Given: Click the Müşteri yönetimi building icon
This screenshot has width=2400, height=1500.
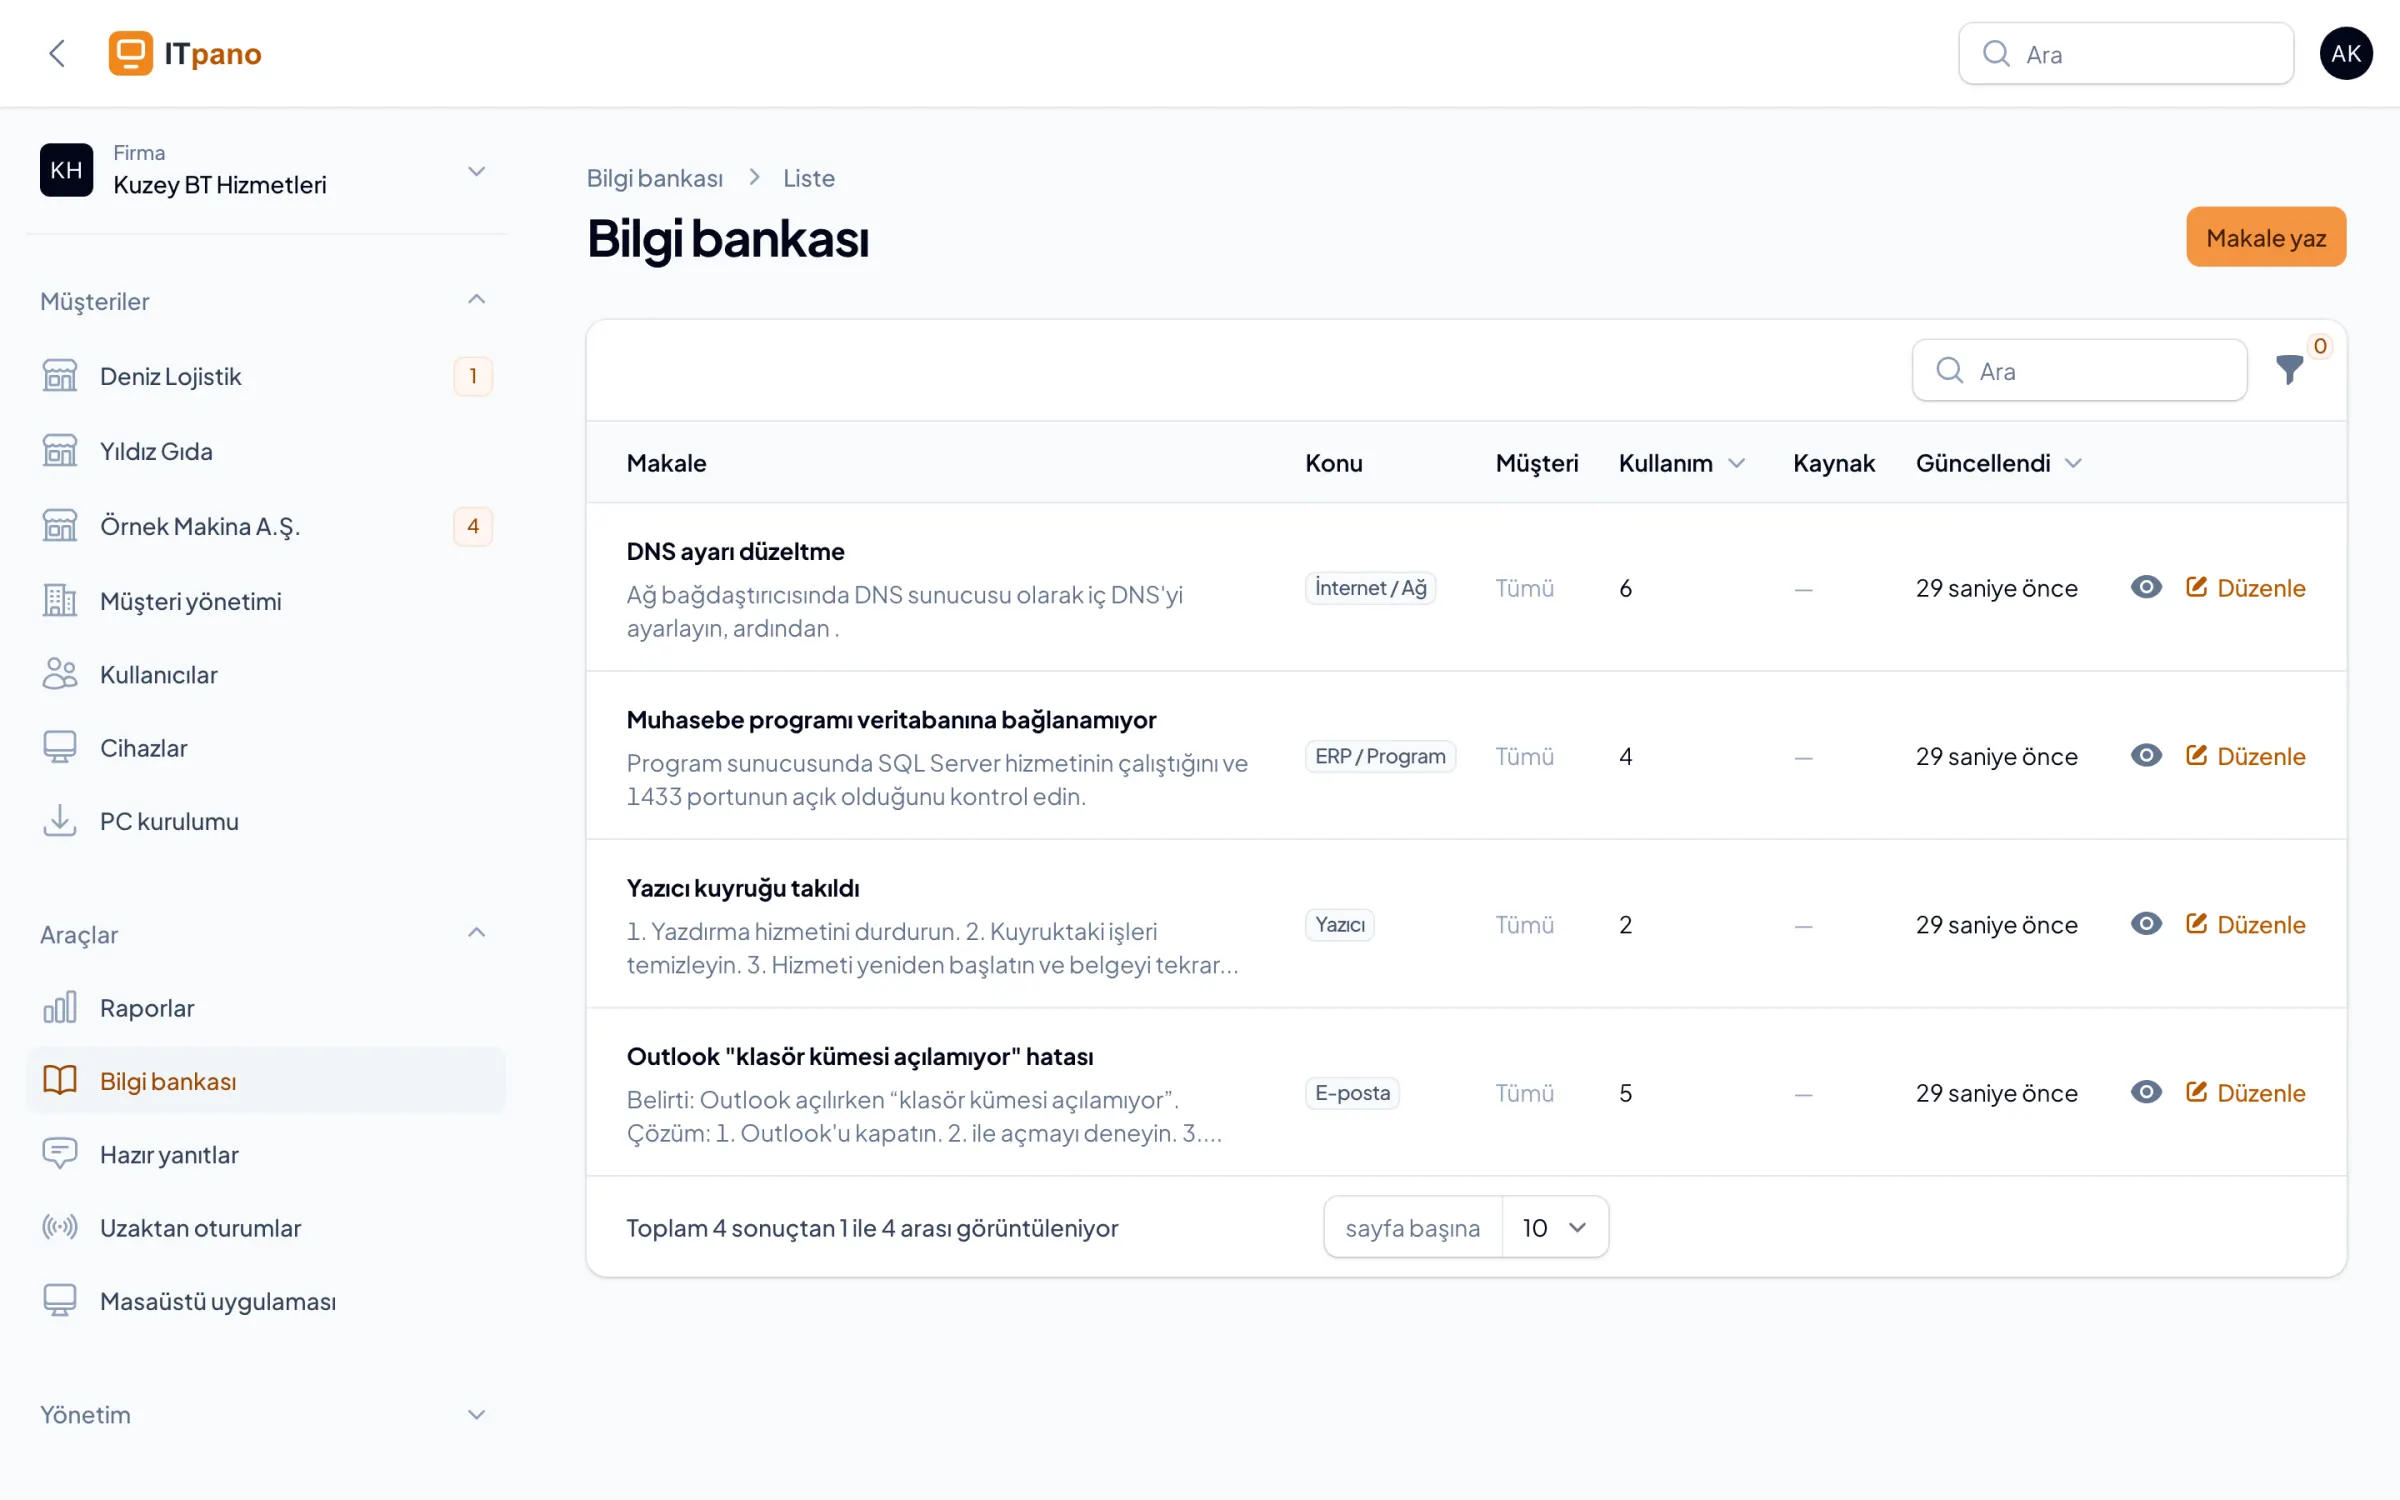Looking at the screenshot, I should 60,601.
